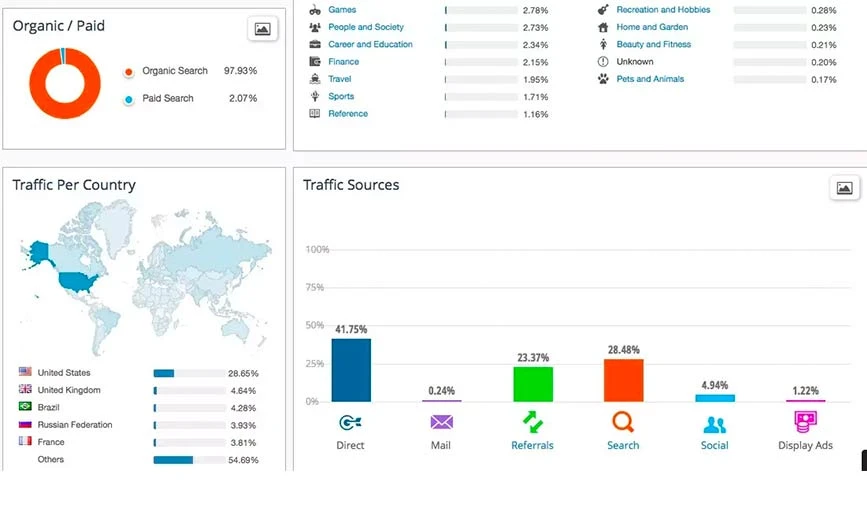Click the People and Society icon
The height and width of the screenshot is (513, 867).
click(315, 27)
